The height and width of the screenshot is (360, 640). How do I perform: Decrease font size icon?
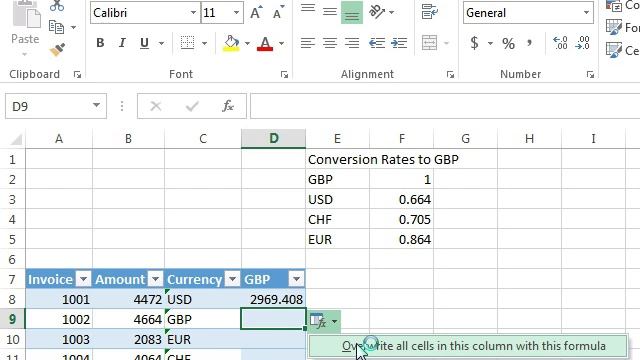[278, 13]
